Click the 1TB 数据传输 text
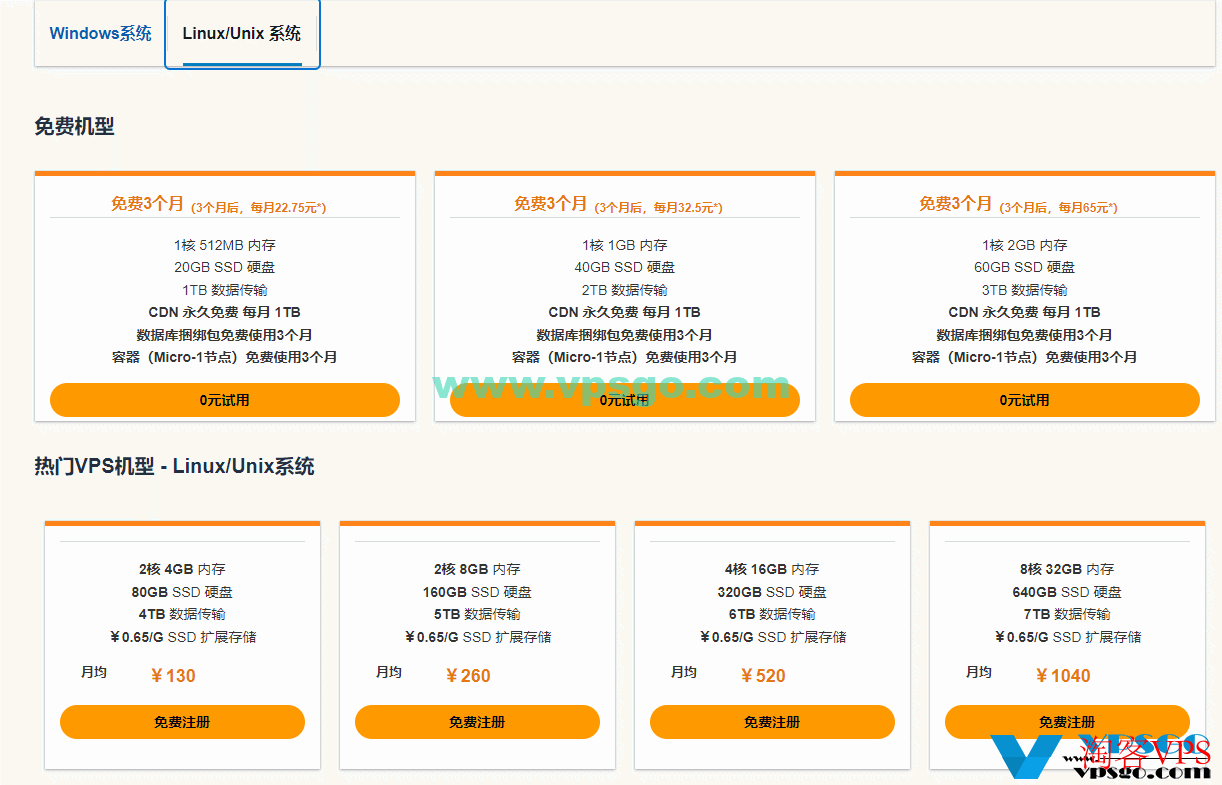 point(225,290)
